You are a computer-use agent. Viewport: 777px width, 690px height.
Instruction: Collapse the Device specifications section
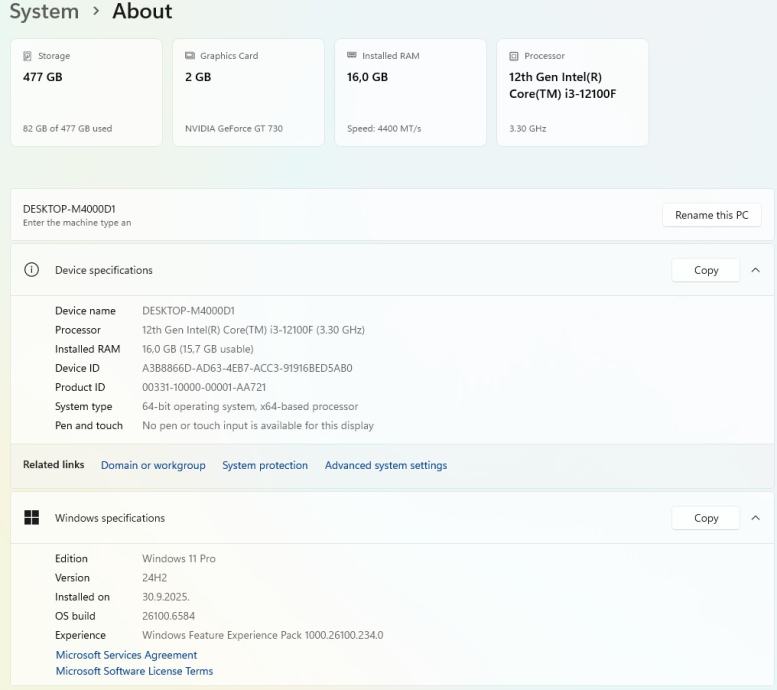point(755,270)
